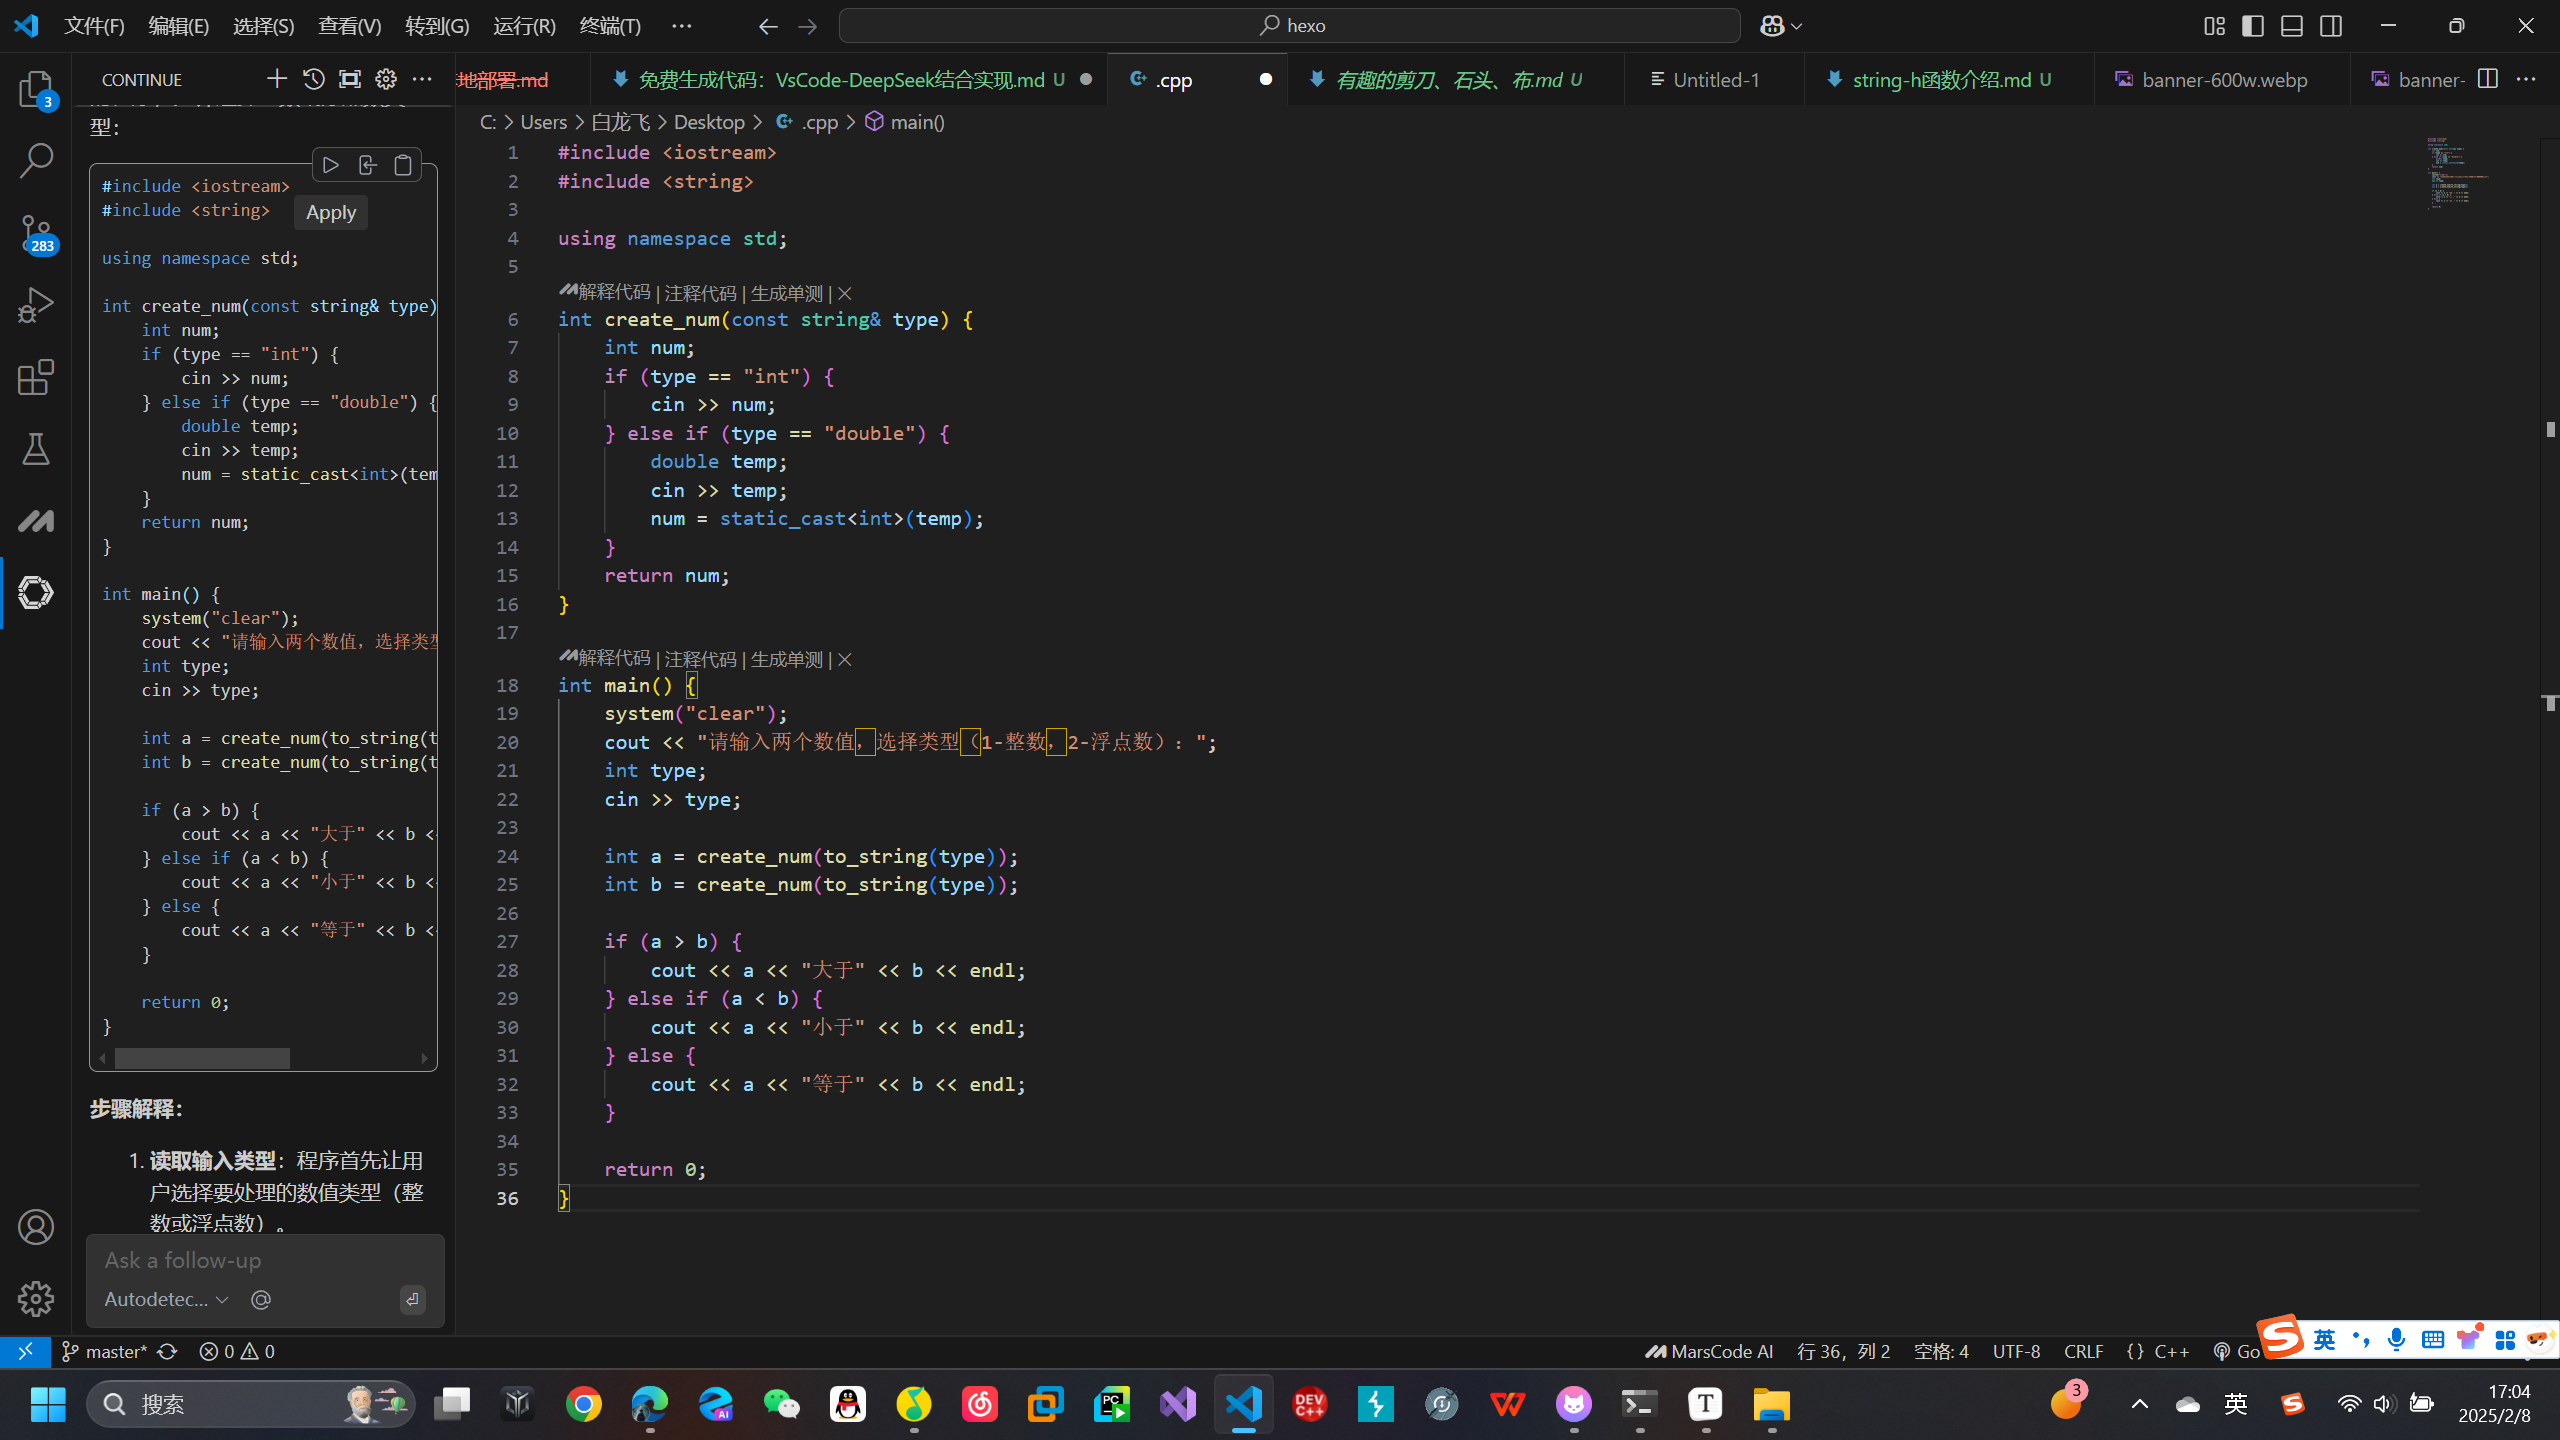
Task: Open the 终端(T) menu
Action: point(610,26)
